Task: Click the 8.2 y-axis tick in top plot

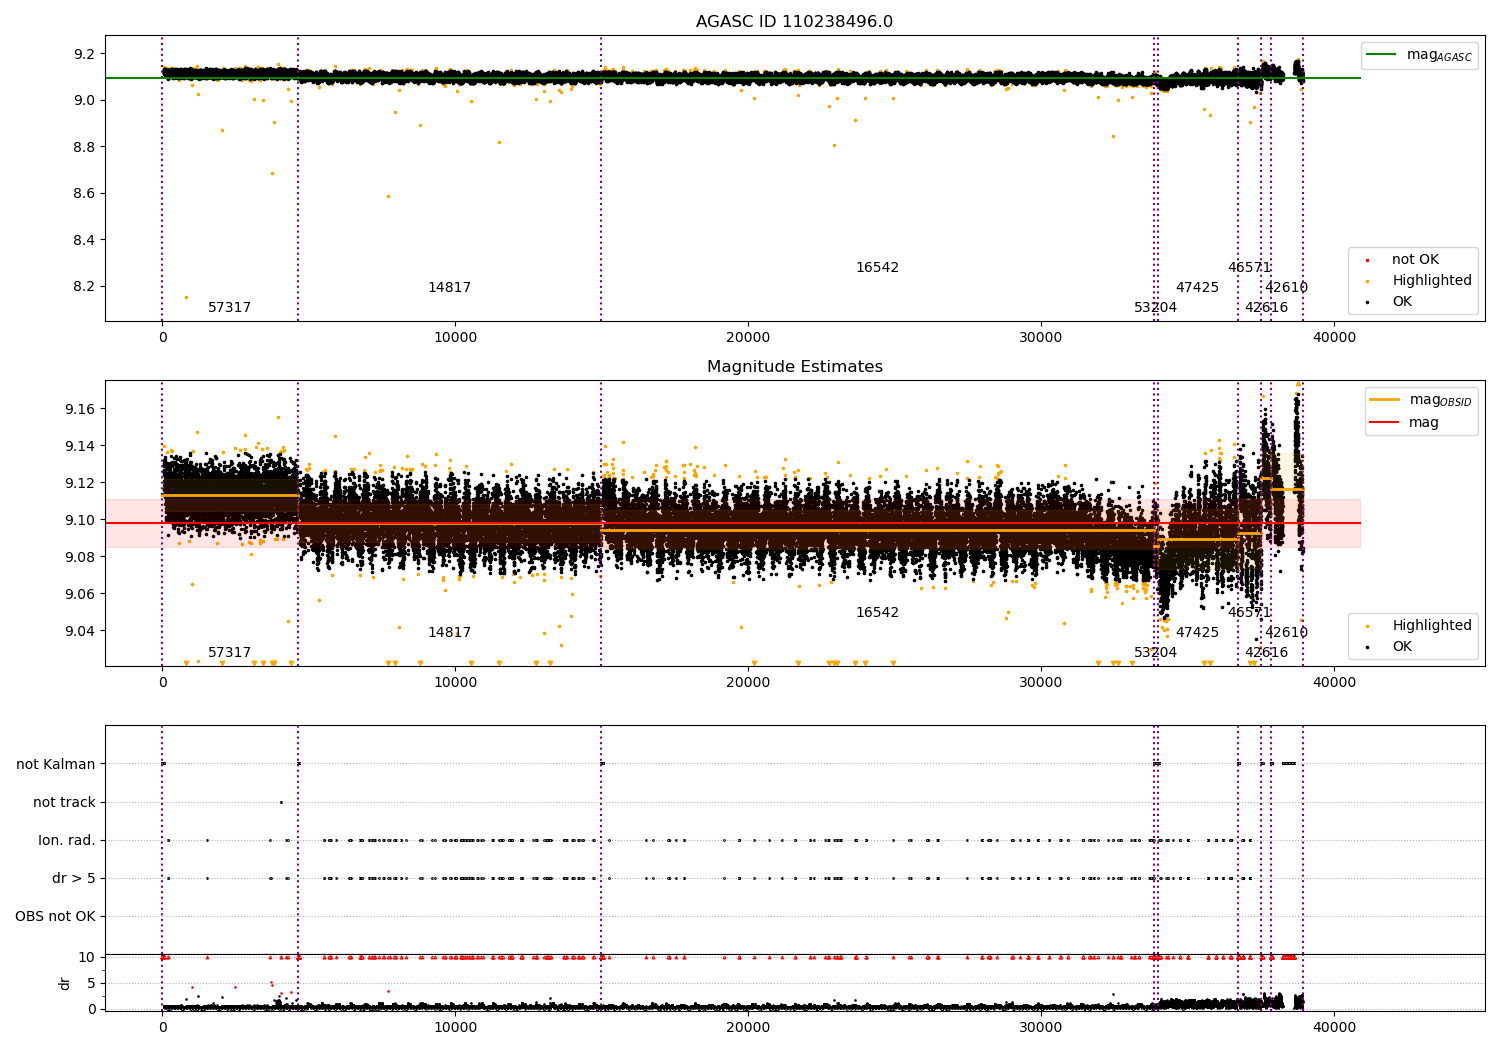Action: [85, 287]
